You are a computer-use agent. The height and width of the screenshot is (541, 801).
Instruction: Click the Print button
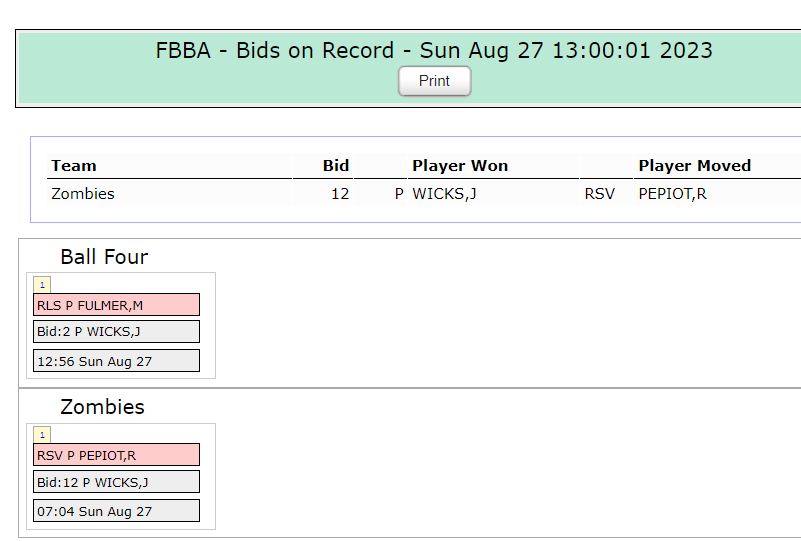pyautogui.click(x=434, y=81)
